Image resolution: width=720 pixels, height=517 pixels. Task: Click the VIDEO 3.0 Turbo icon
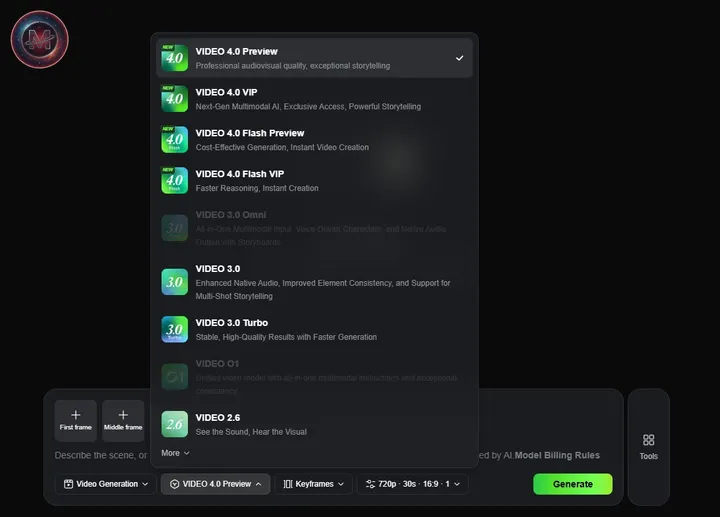tap(174, 329)
